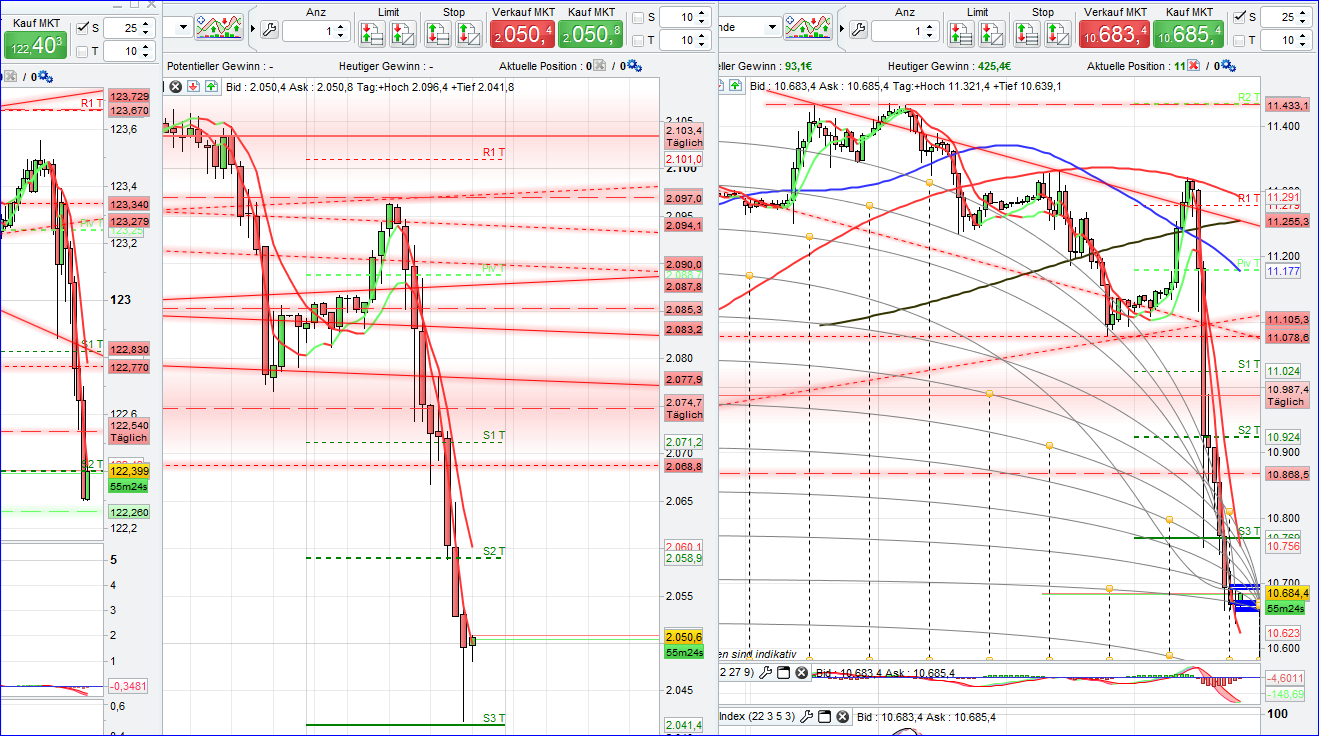Open chart settings with the wrench icon
Image resolution: width=1319 pixels, height=736 pixels.
268,30
